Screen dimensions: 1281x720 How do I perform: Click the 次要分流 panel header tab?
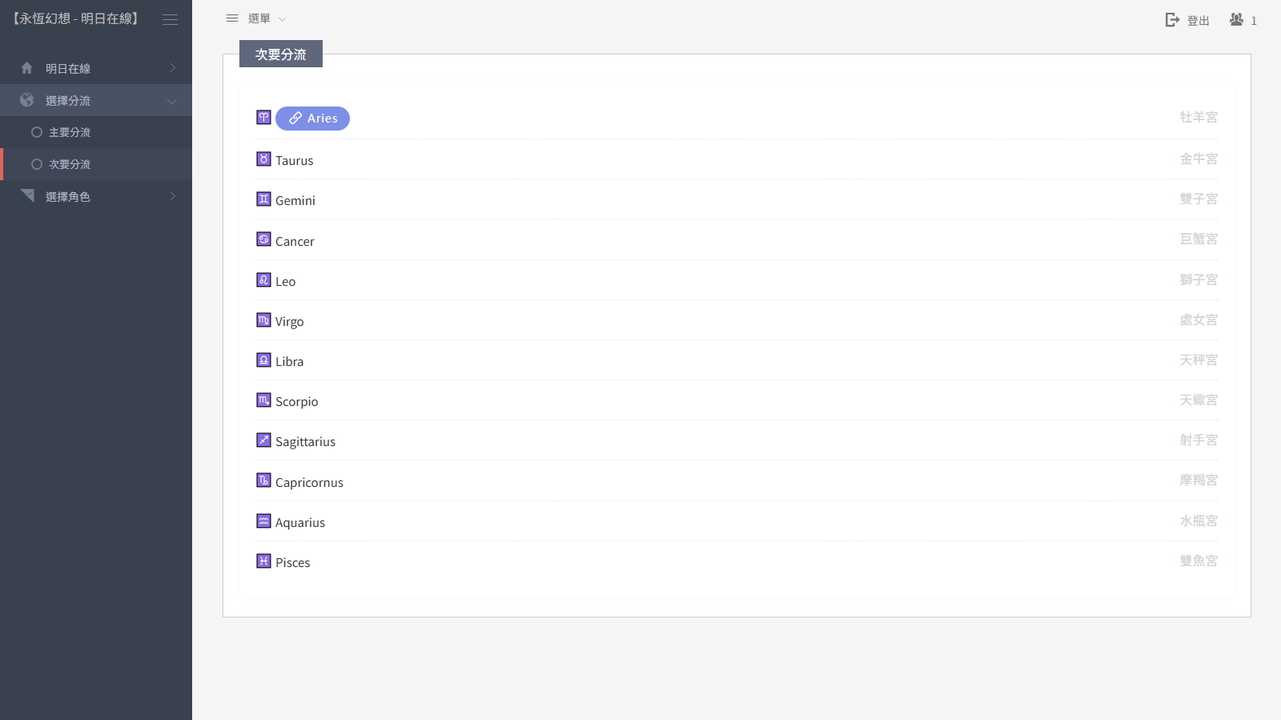281,54
